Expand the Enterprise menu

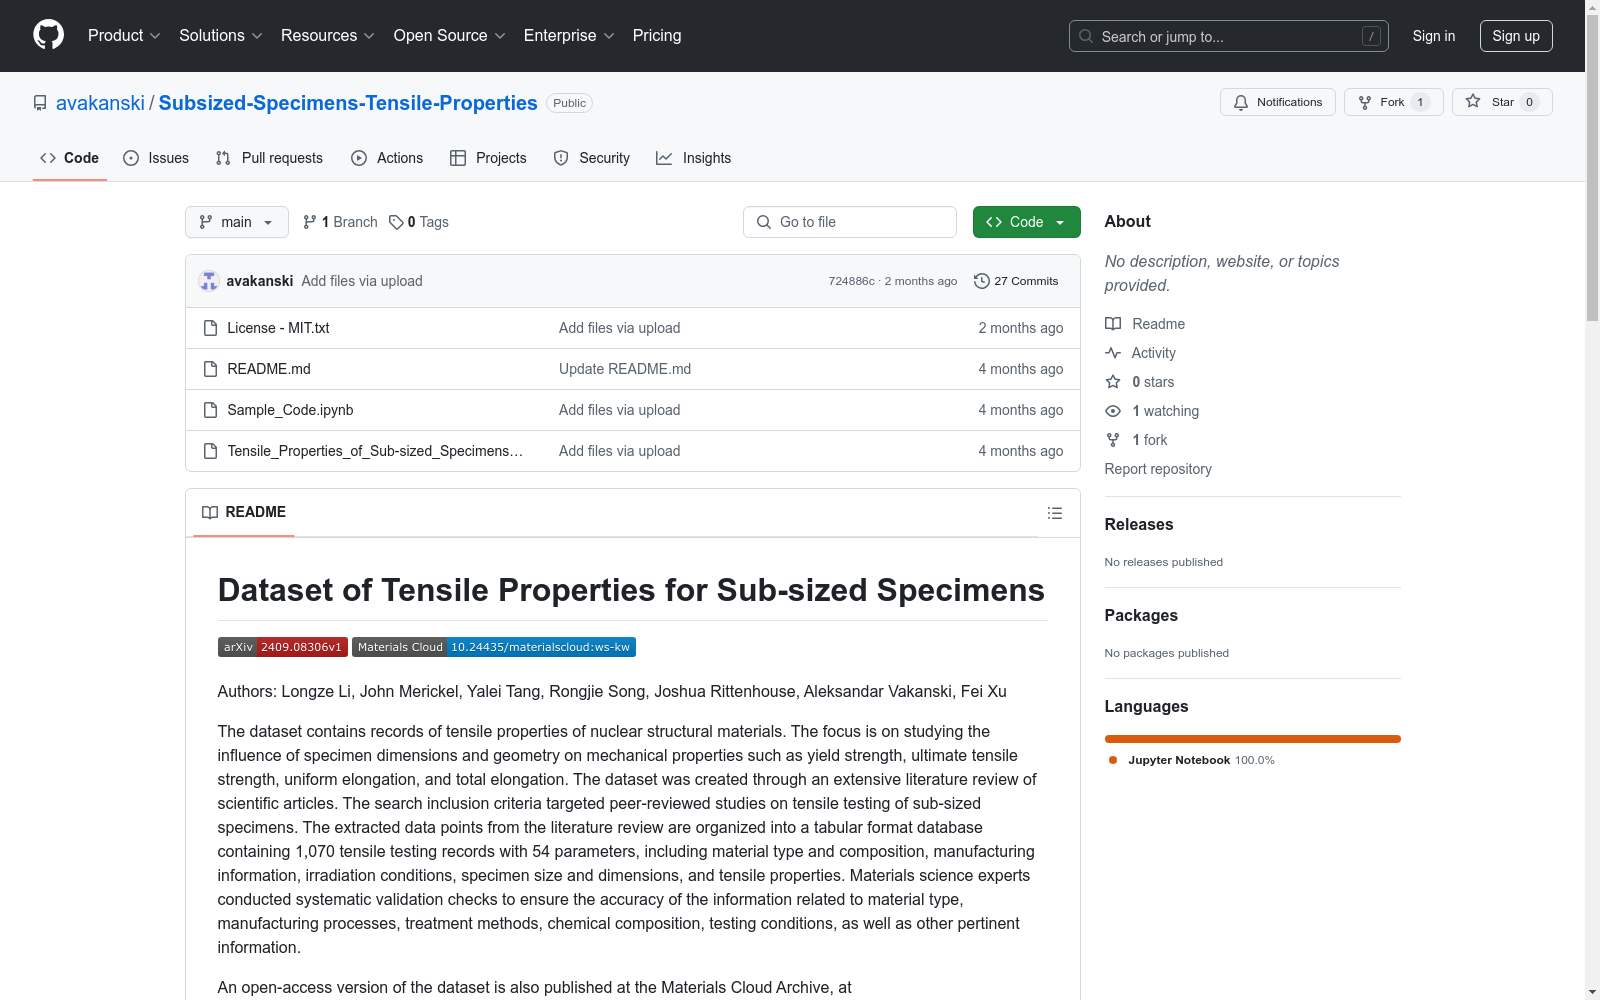[569, 36]
